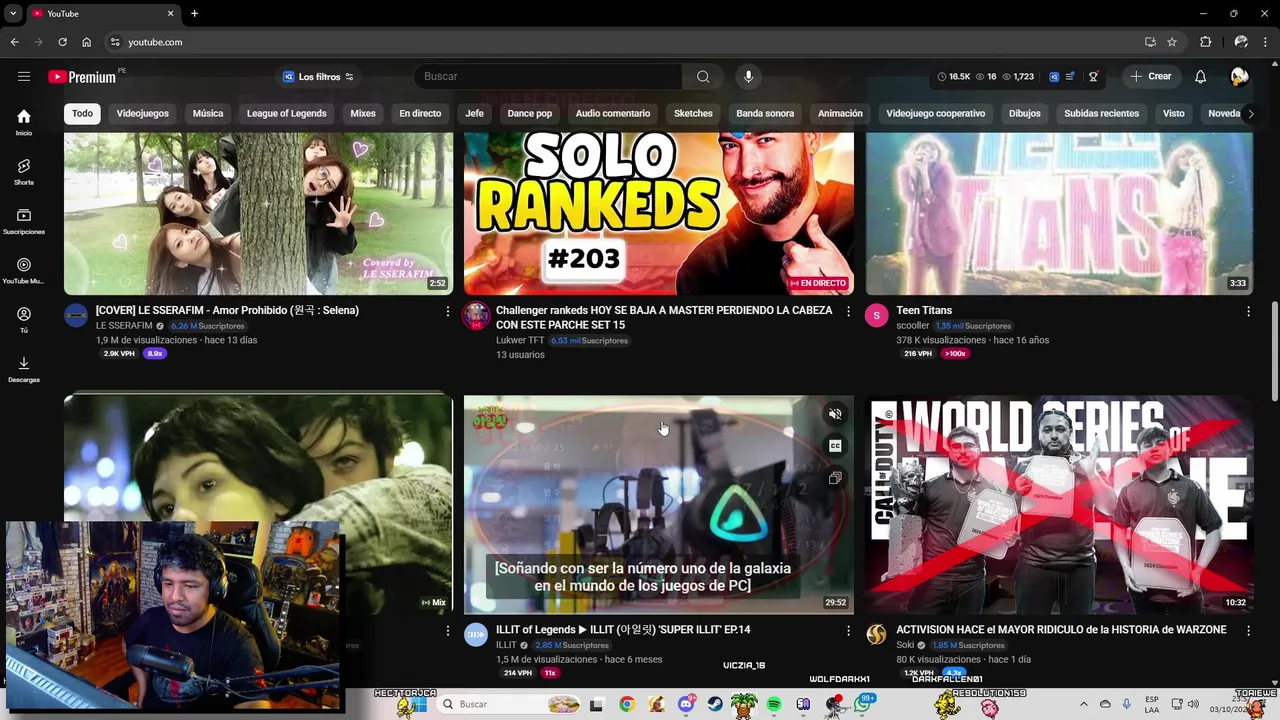Bookmark this page with the star

(x=1172, y=42)
